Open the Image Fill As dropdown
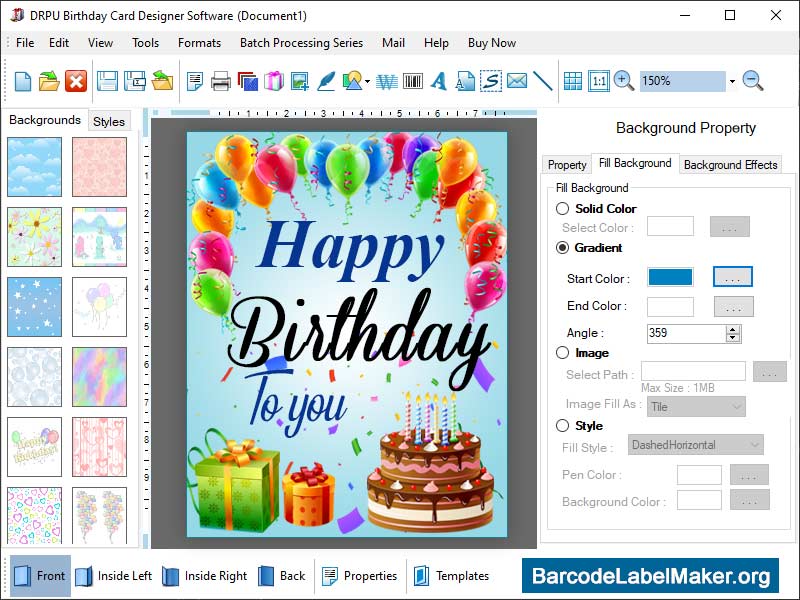The image size is (800, 600). [x=696, y=407]
